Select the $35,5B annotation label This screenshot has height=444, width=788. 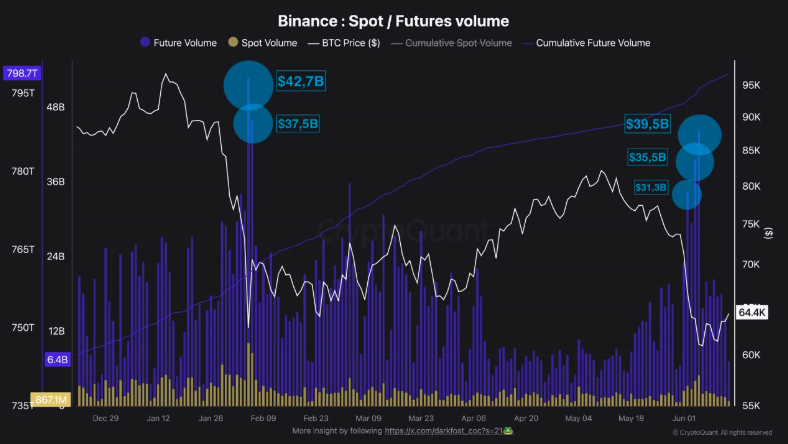coord(647,157)
